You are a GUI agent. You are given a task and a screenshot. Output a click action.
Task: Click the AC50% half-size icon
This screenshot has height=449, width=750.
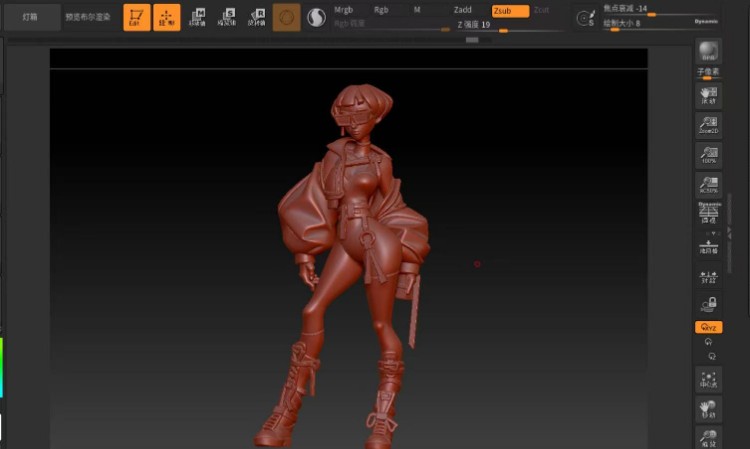tap(709, 184)
